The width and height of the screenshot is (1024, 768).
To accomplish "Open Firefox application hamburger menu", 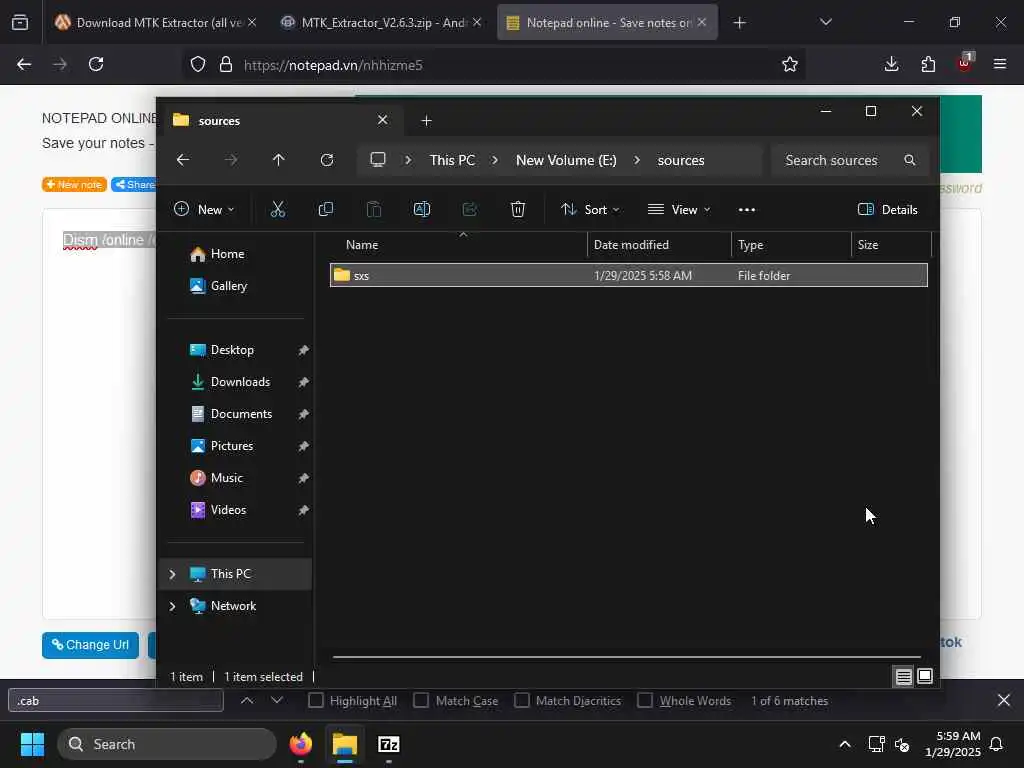I will 999,64.
